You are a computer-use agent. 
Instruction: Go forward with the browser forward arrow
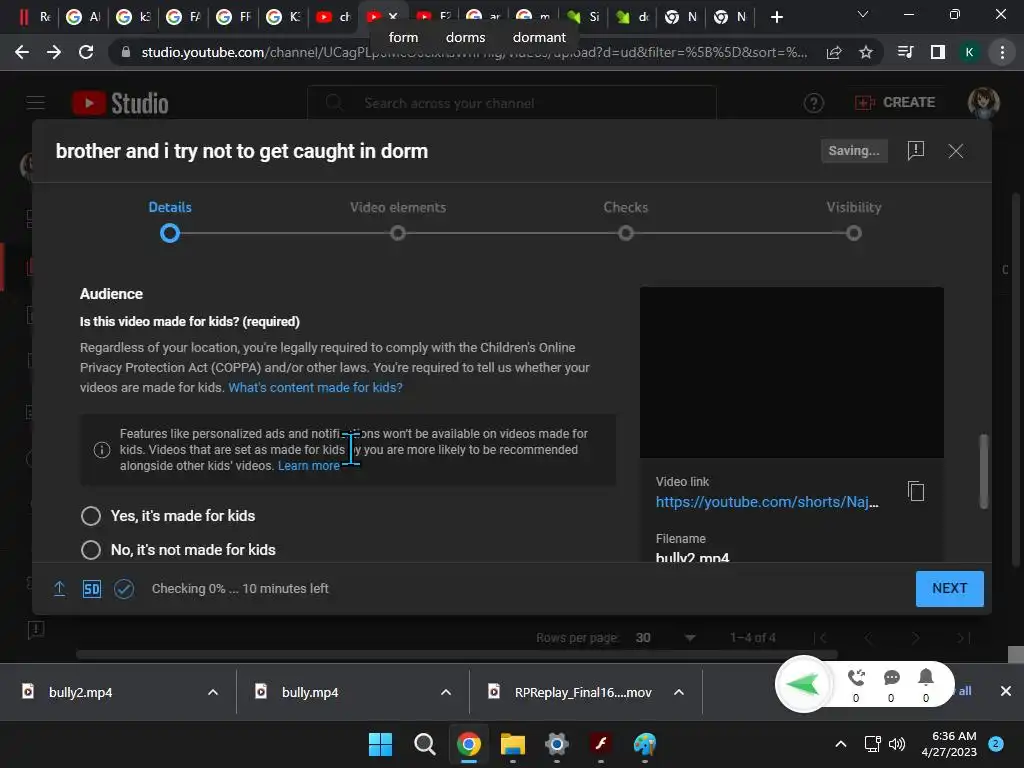pyautogui.click(x=54, y=52)
